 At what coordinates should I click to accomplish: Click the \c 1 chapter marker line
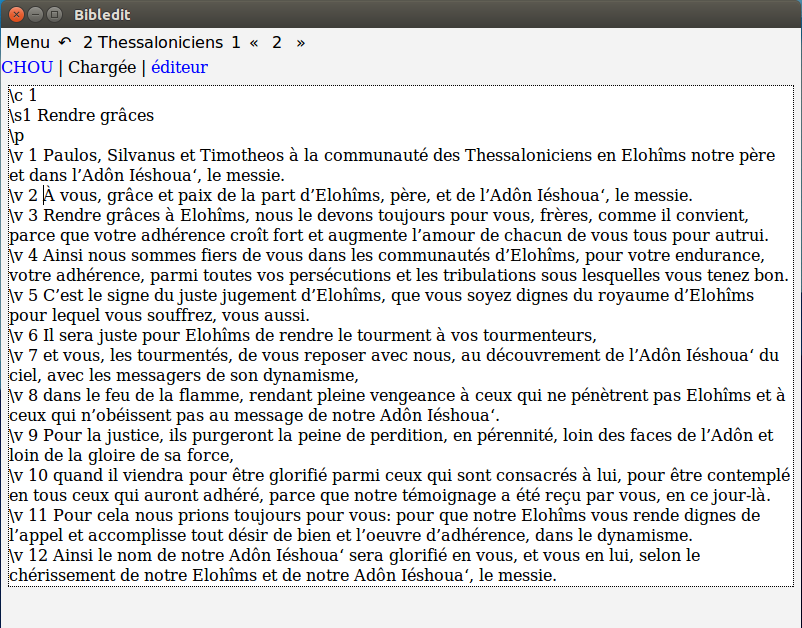coord(23,95)
